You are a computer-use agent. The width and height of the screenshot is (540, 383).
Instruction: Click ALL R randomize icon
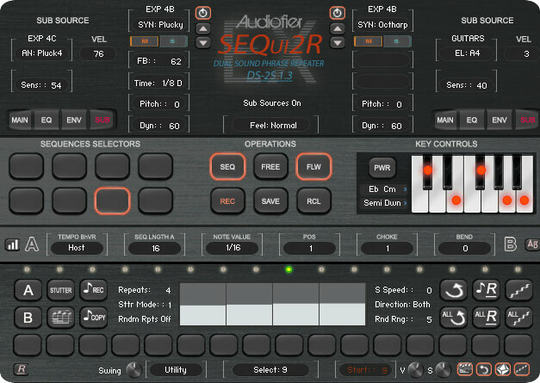tap(486, 317)
